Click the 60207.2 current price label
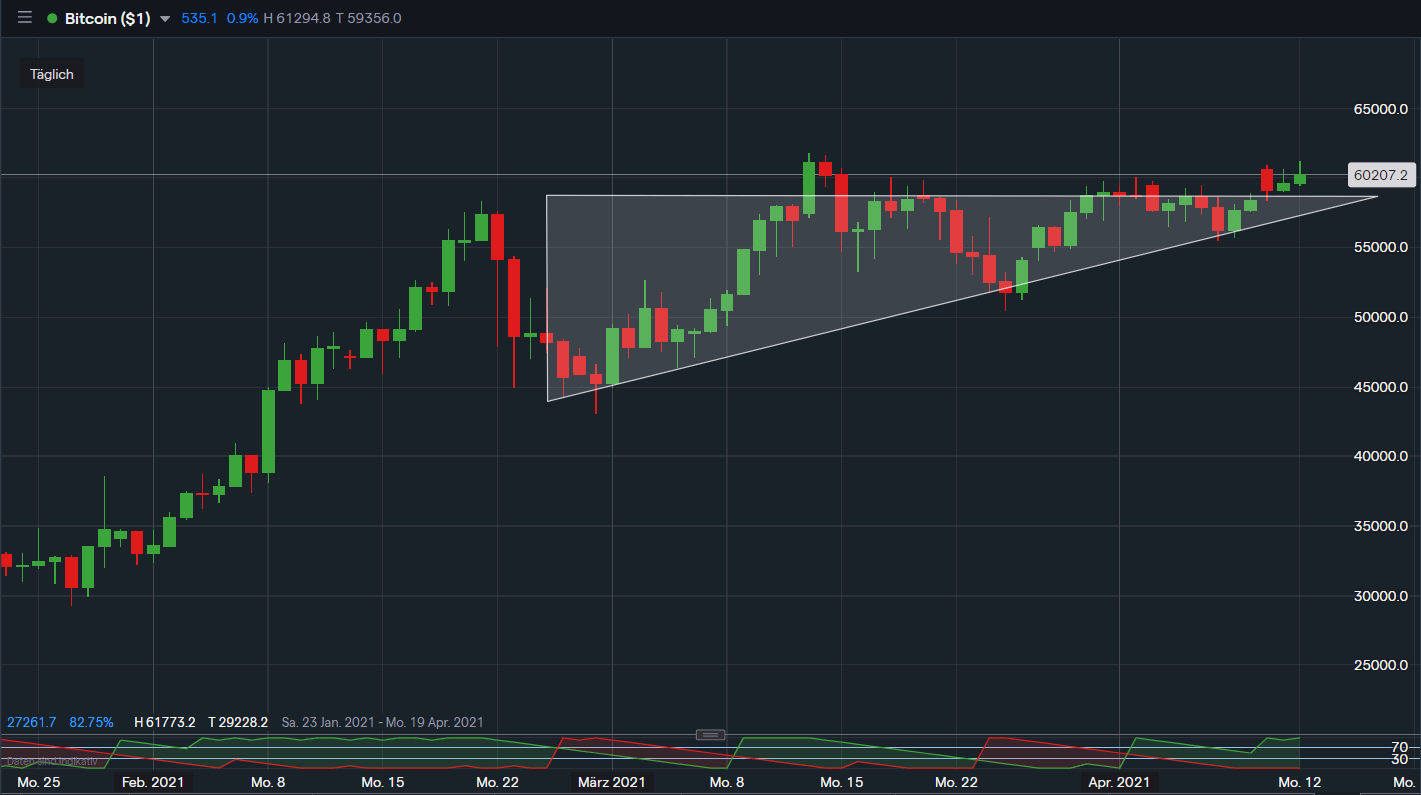 point(1379,175)
